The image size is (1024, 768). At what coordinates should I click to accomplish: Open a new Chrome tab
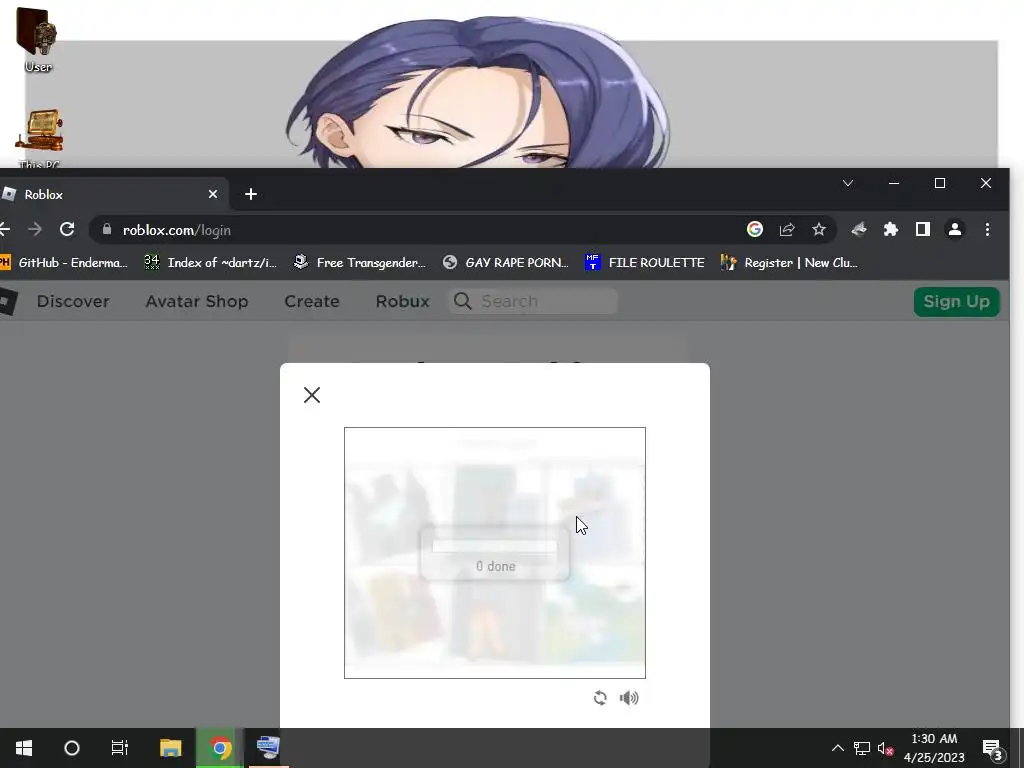251,194
